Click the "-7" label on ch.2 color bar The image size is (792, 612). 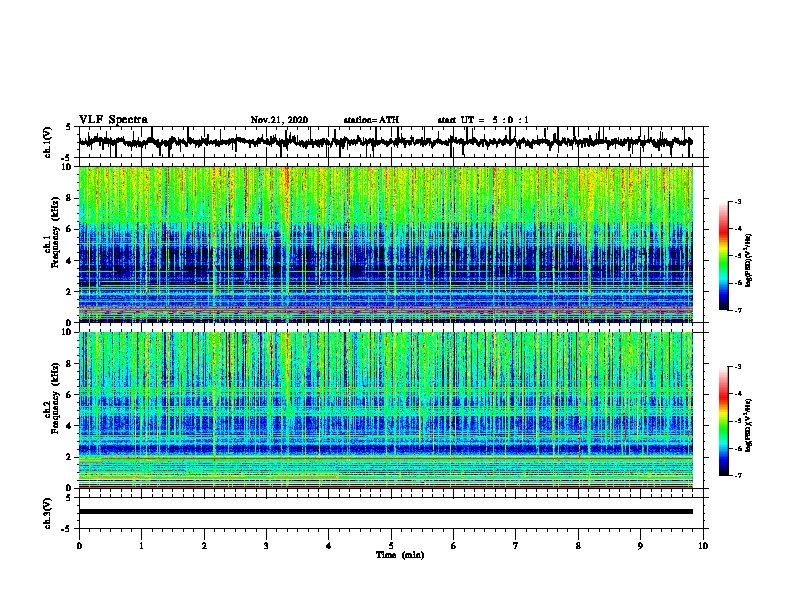[x=738, y=476]
